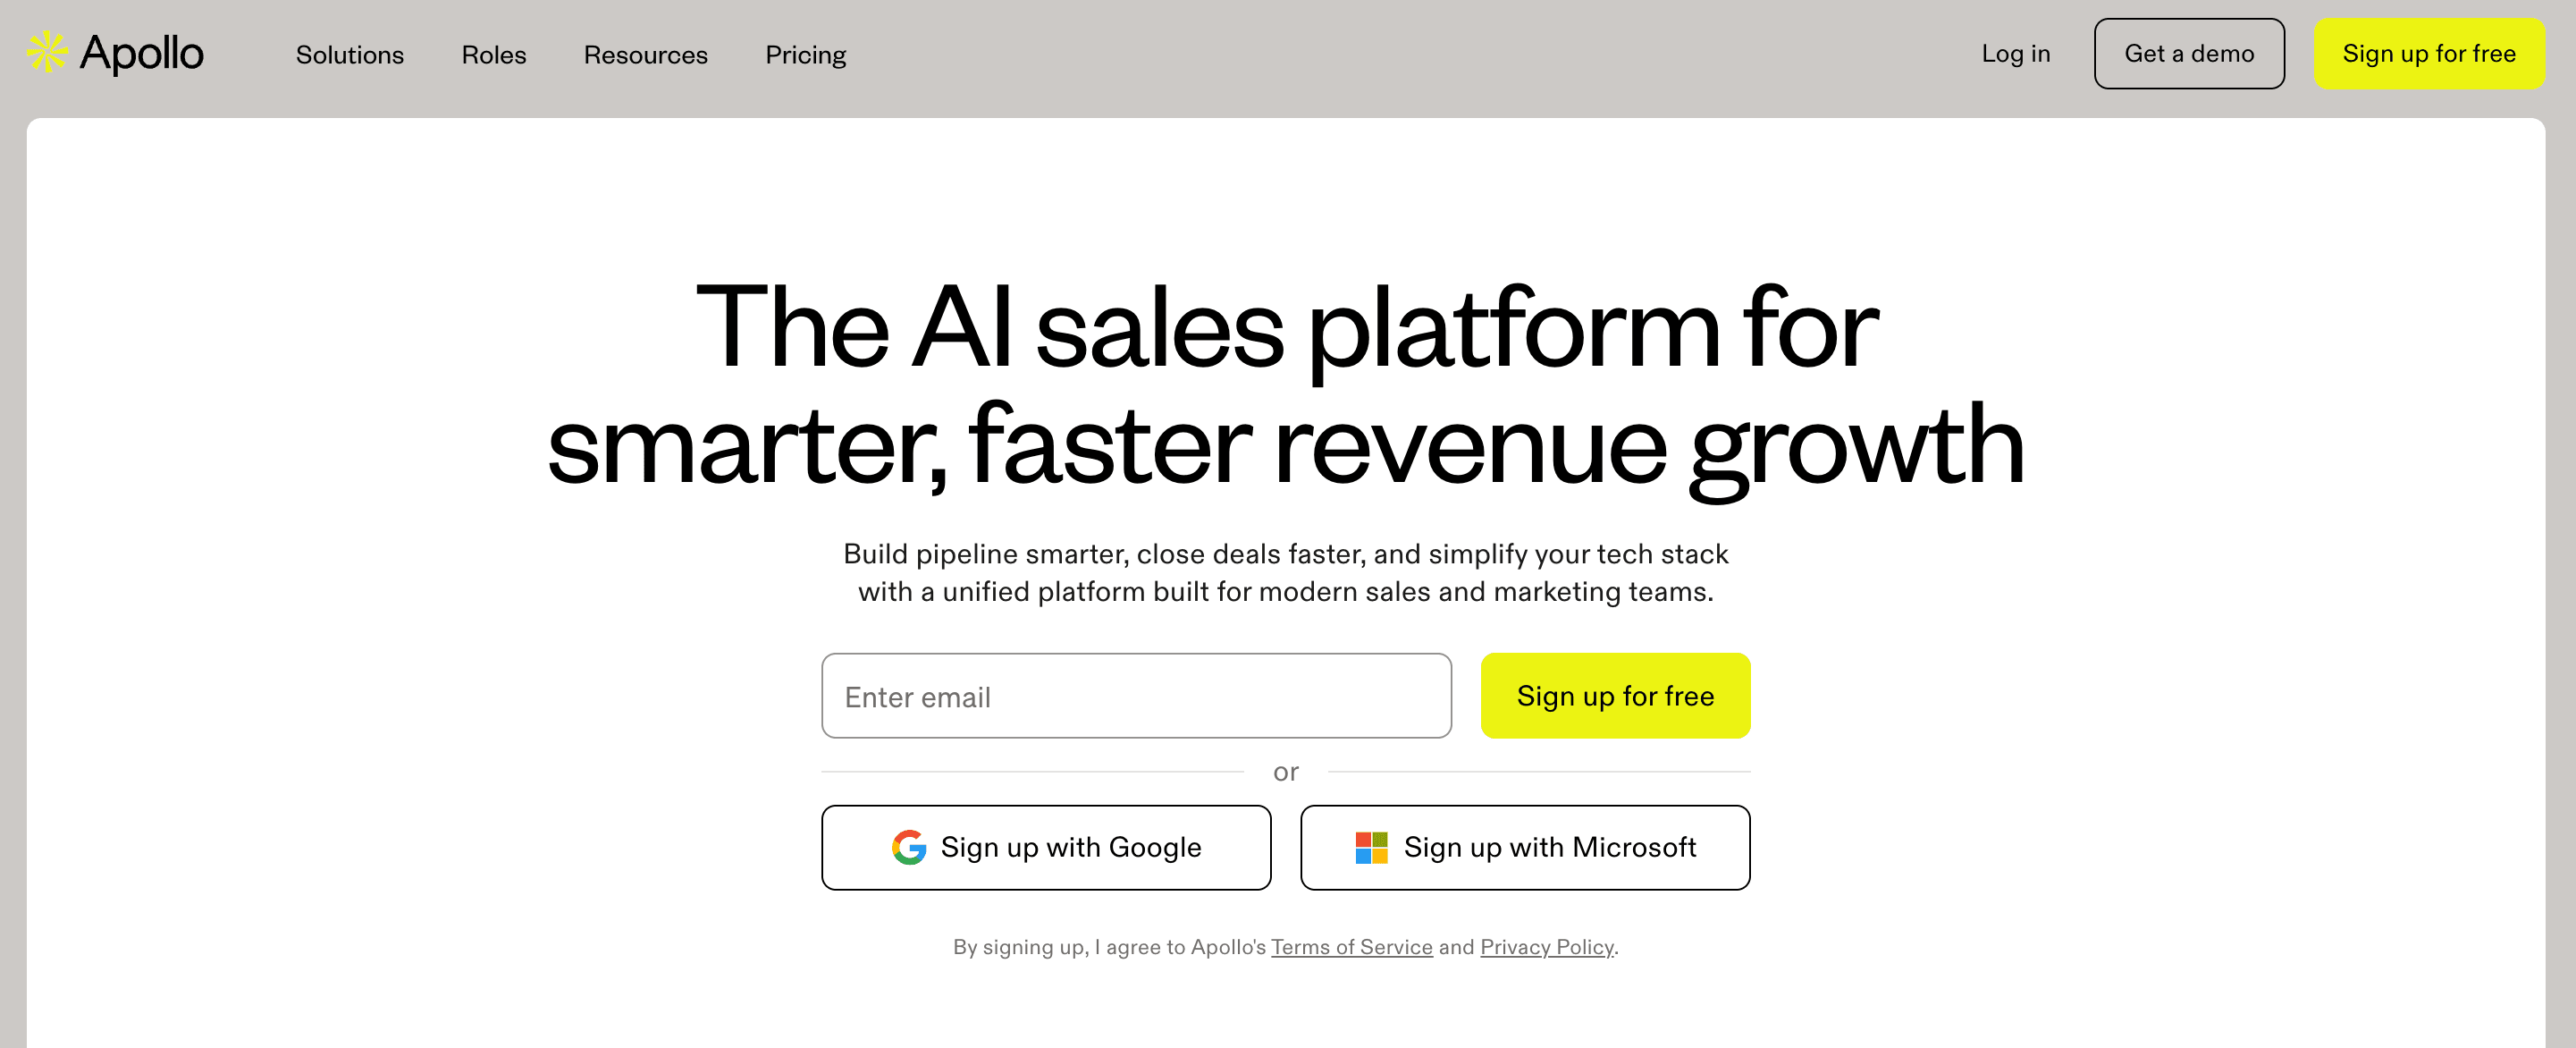This screenshot has height=1048, width=2576.
Task: Click the Microsoft four-color squares icon
Action: click(1371, 847)
